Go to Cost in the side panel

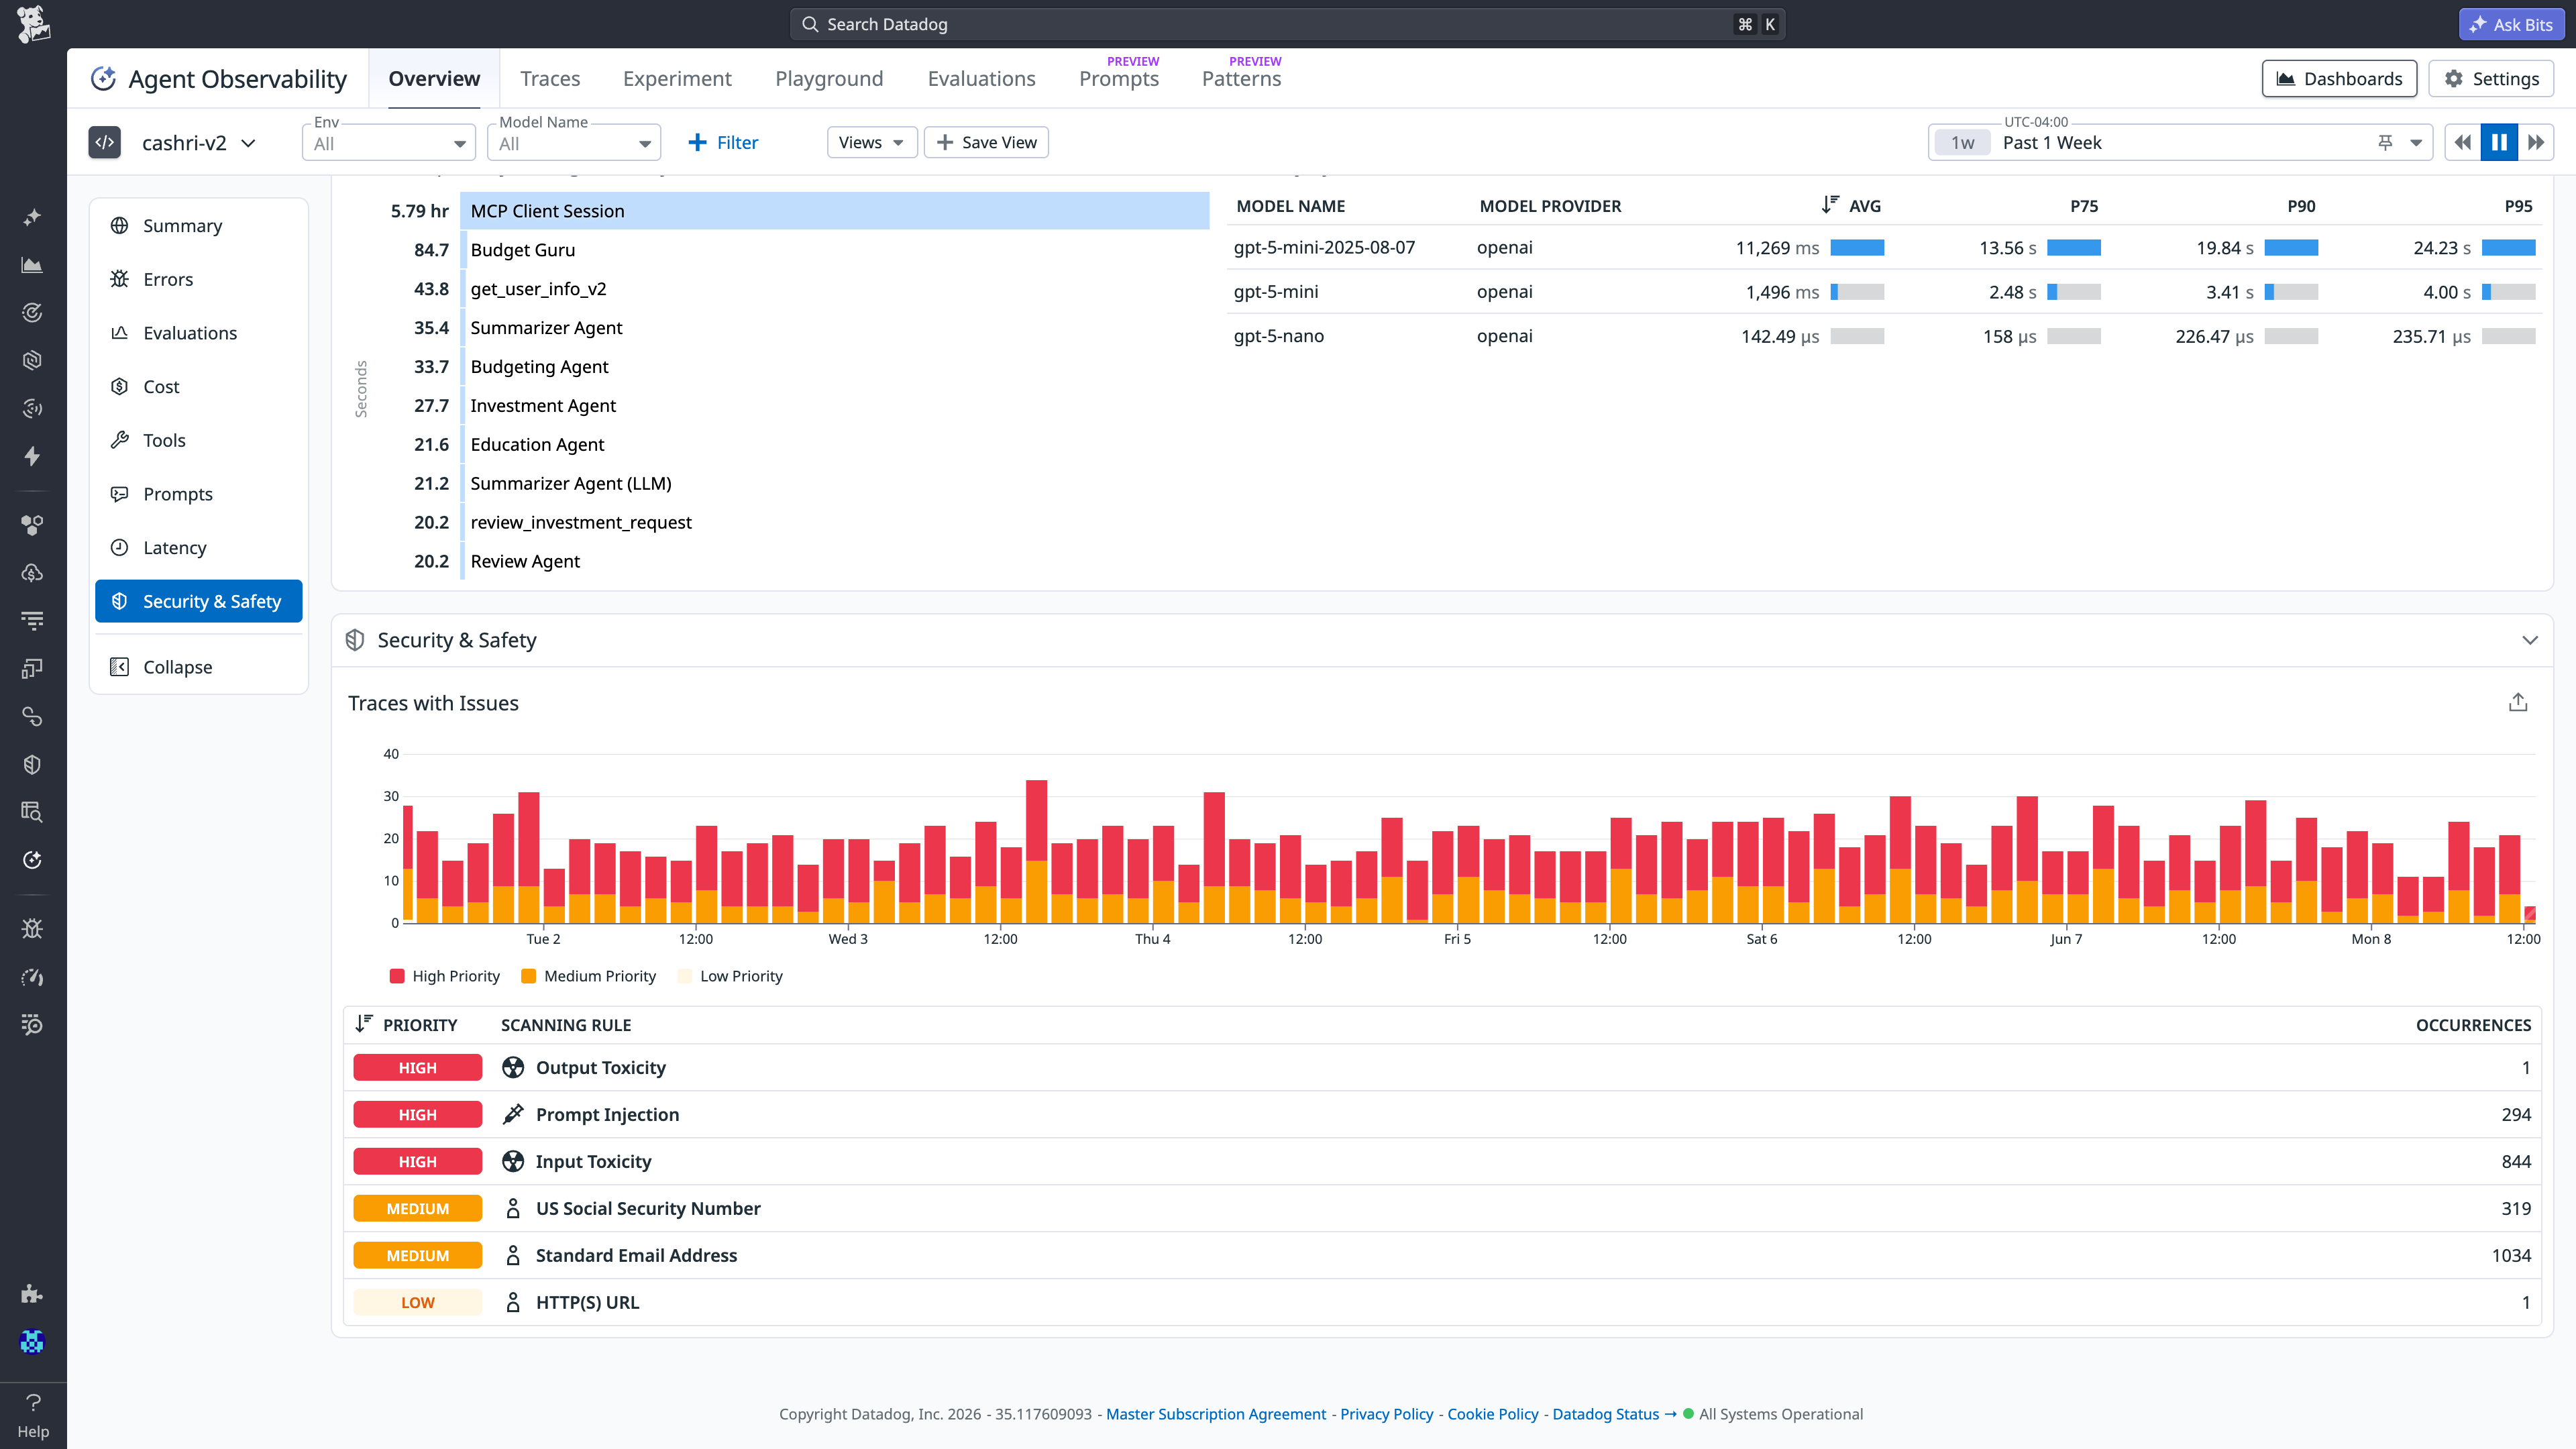pyautogui.click(x=199, y=387)
